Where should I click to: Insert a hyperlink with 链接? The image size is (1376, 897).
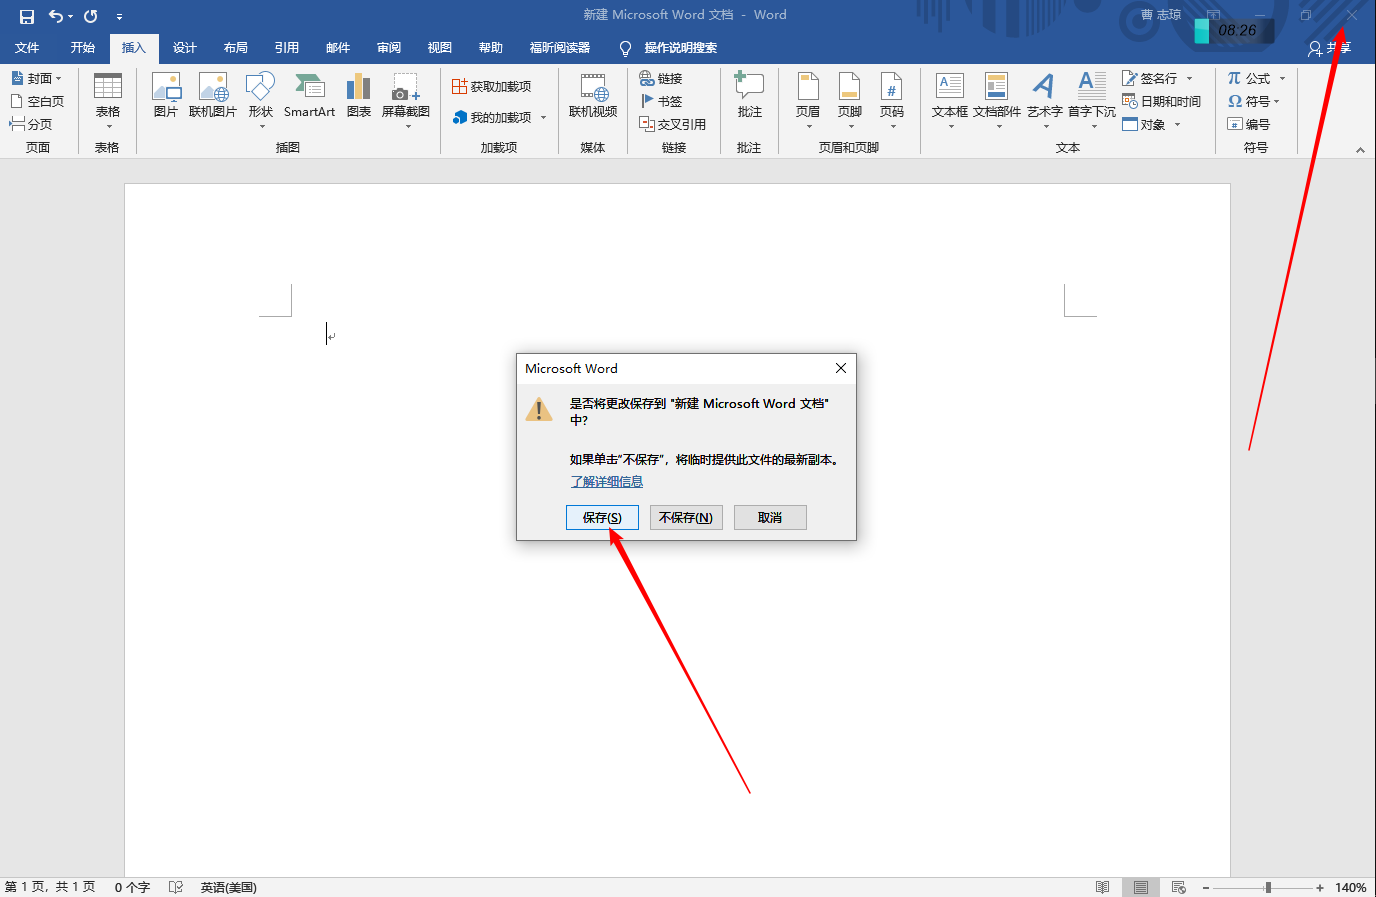[661, 78]
